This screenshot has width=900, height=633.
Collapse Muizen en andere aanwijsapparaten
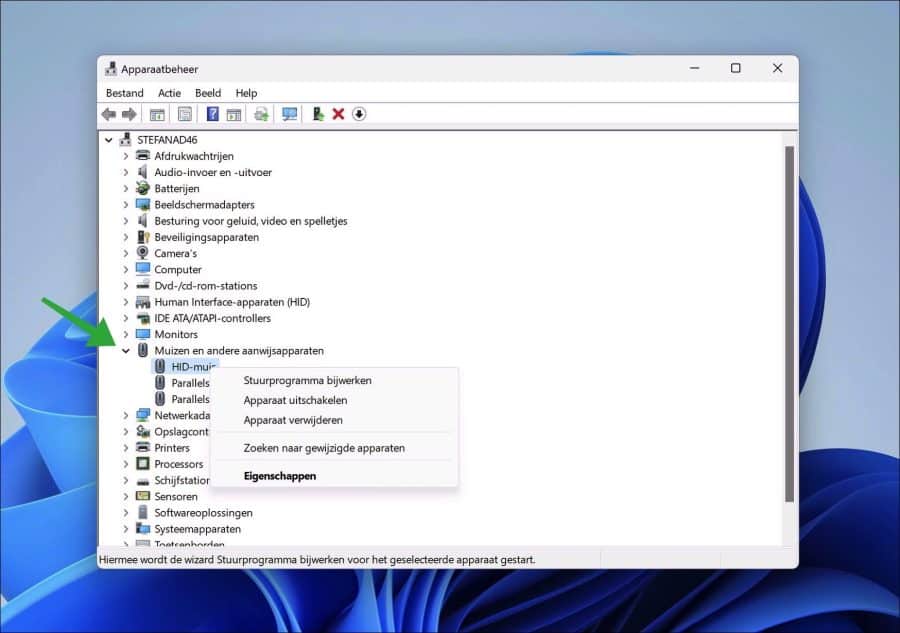126,351
